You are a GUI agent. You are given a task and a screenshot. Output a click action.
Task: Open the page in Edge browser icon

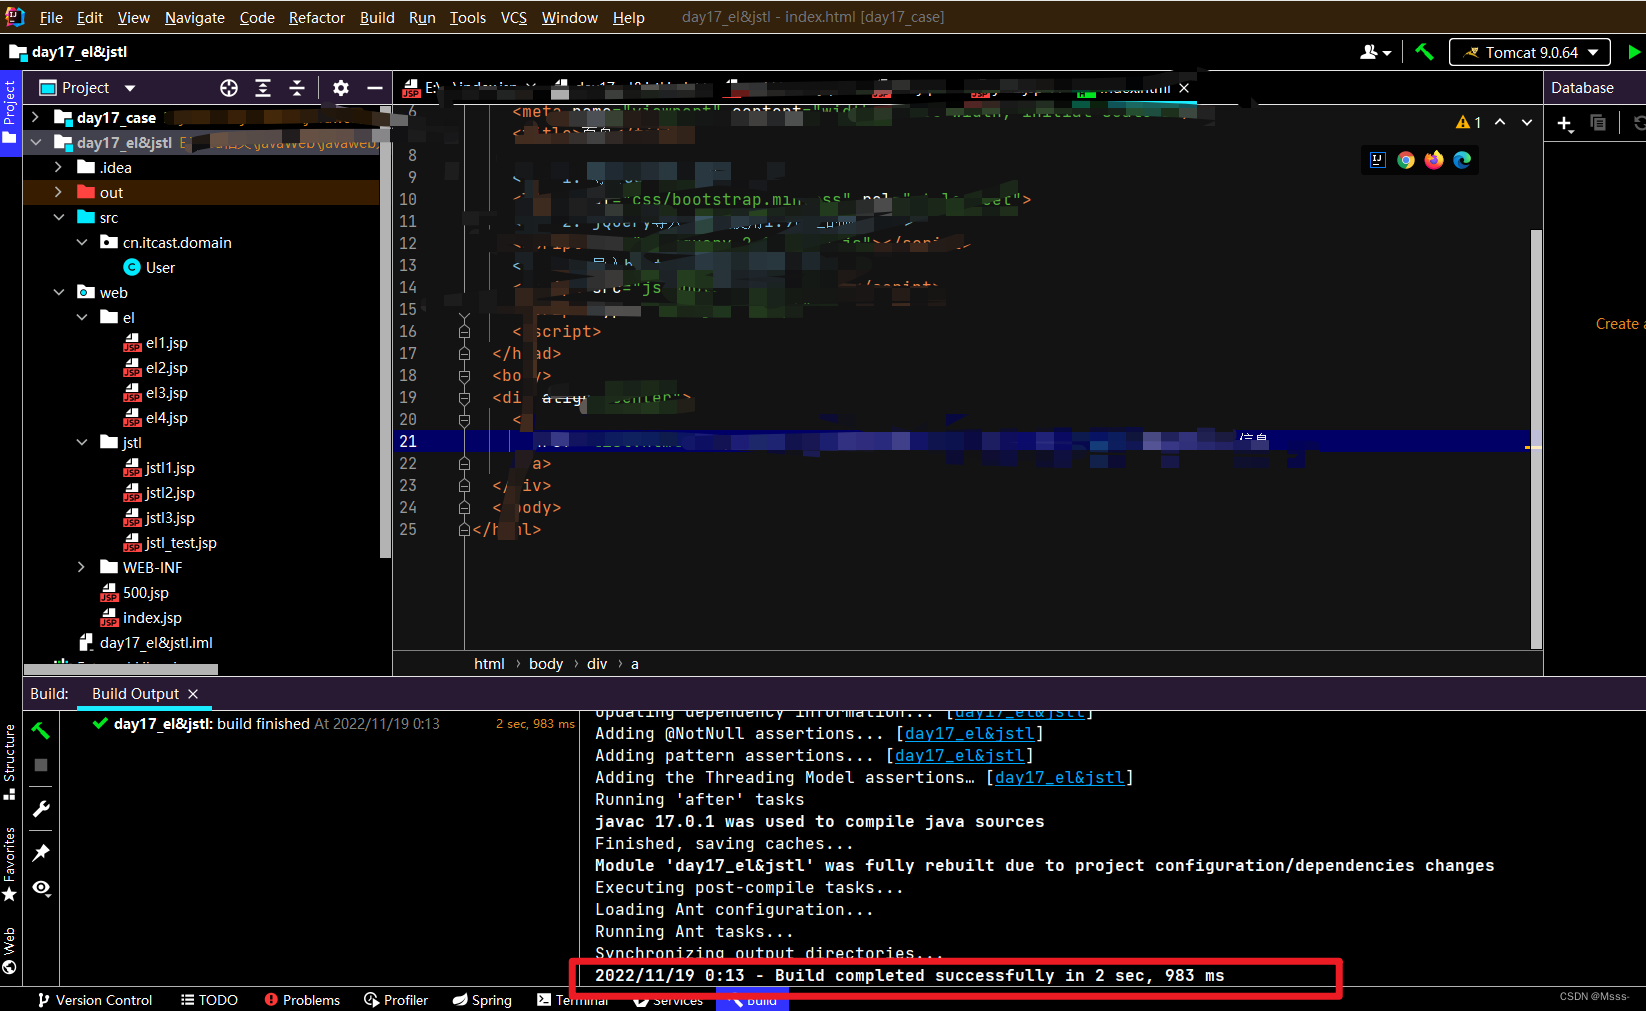pyautogui.click(x=1462, y=160)
